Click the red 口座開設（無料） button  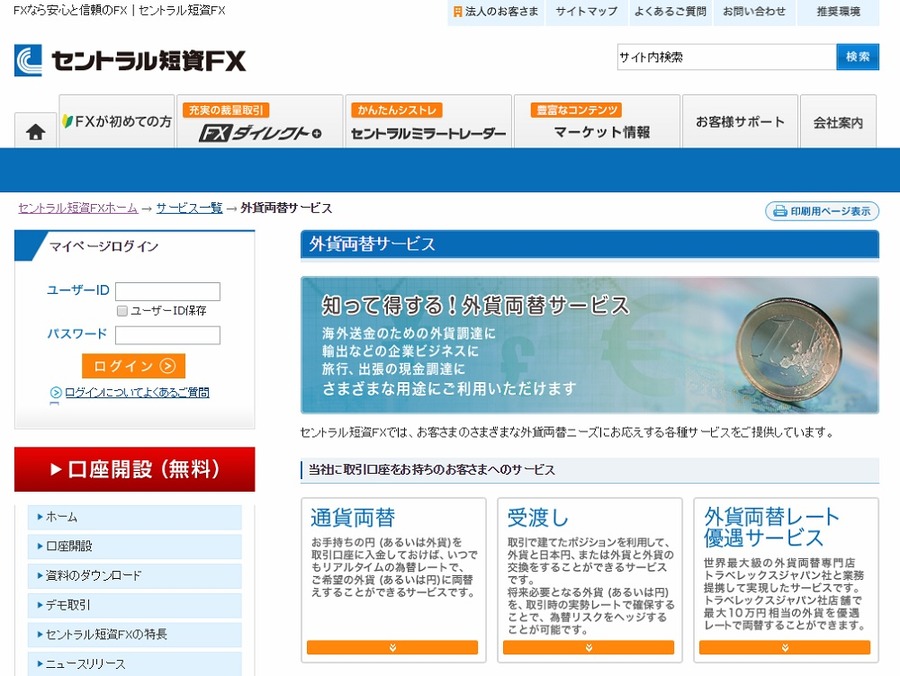(x=134, y=469)
